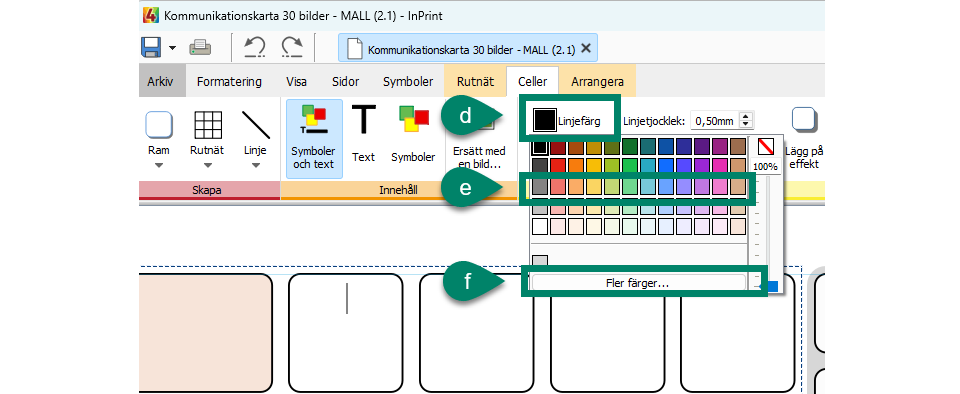960x394 pixels.
Task: Select the Linje line tool icon
Action: click(x=255, y=125)
